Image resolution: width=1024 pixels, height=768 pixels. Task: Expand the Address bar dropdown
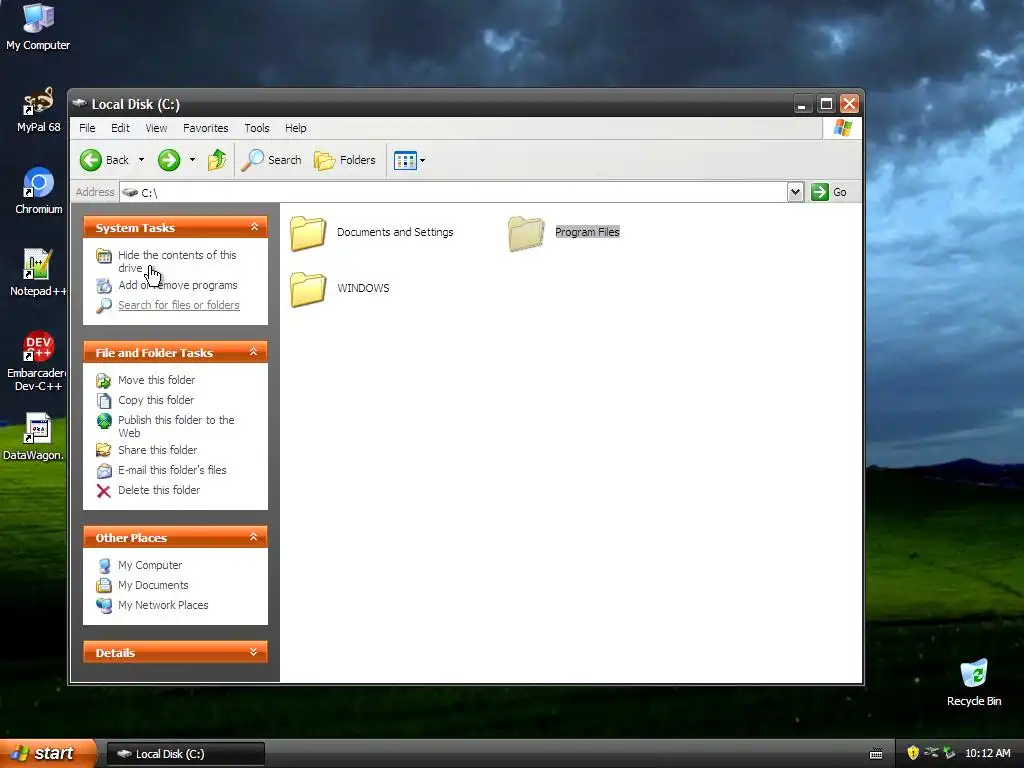(x=795, y=192)
